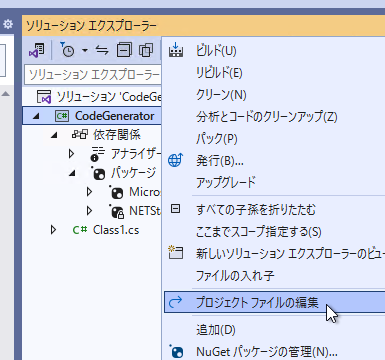
Task: Click collapse icon beside すべての子孫を折りたたむ
Action: [175, 209]
